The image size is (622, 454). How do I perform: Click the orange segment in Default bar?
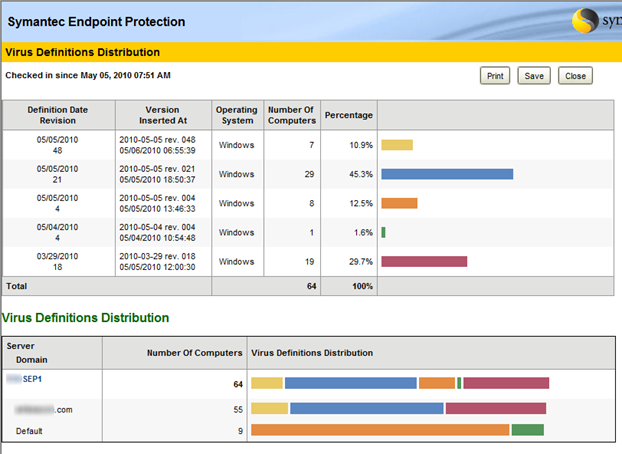pos(380,430)
